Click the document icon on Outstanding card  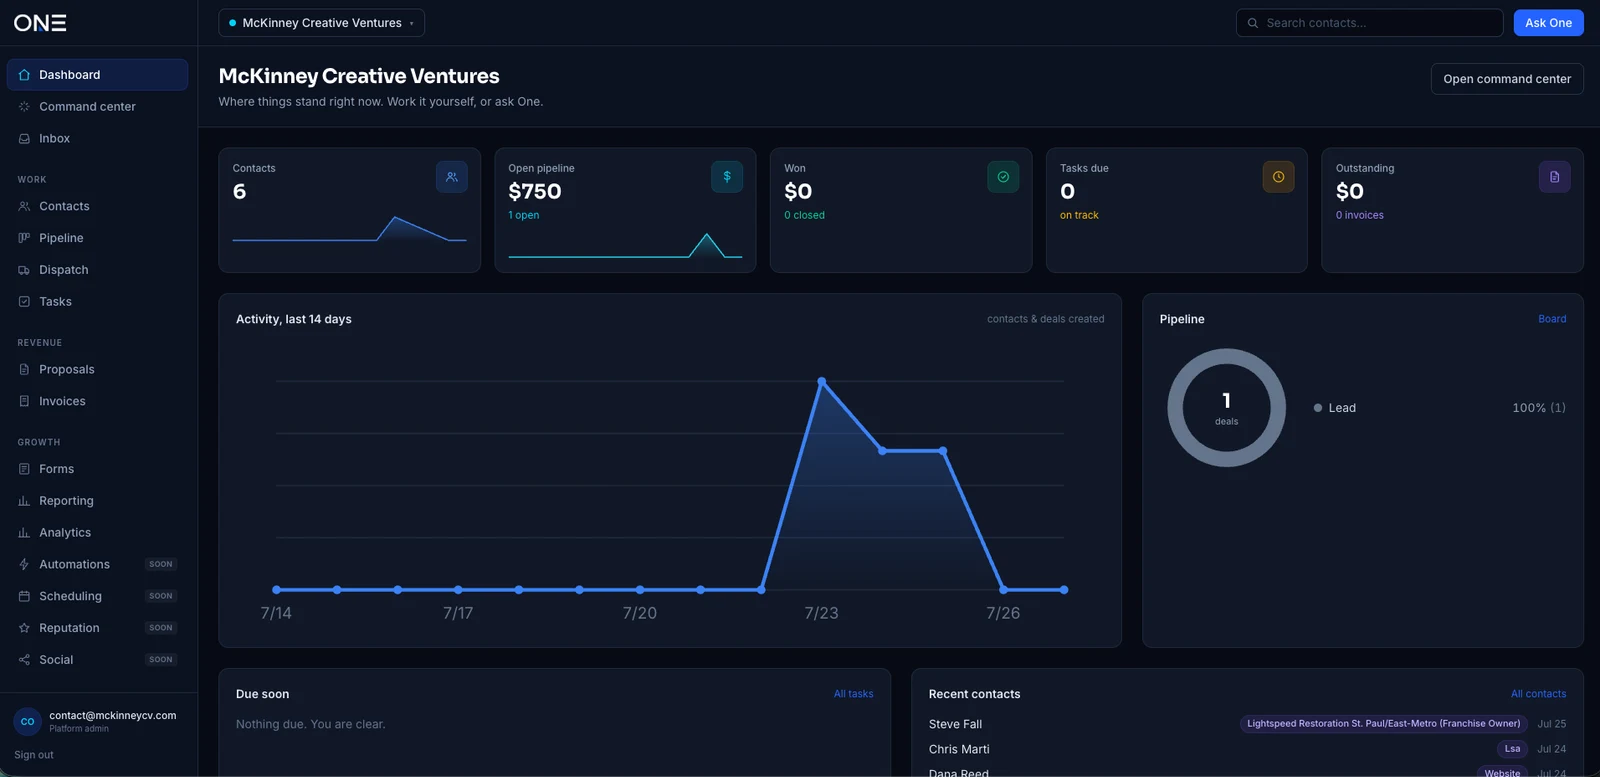click(x=1554, y=177)
